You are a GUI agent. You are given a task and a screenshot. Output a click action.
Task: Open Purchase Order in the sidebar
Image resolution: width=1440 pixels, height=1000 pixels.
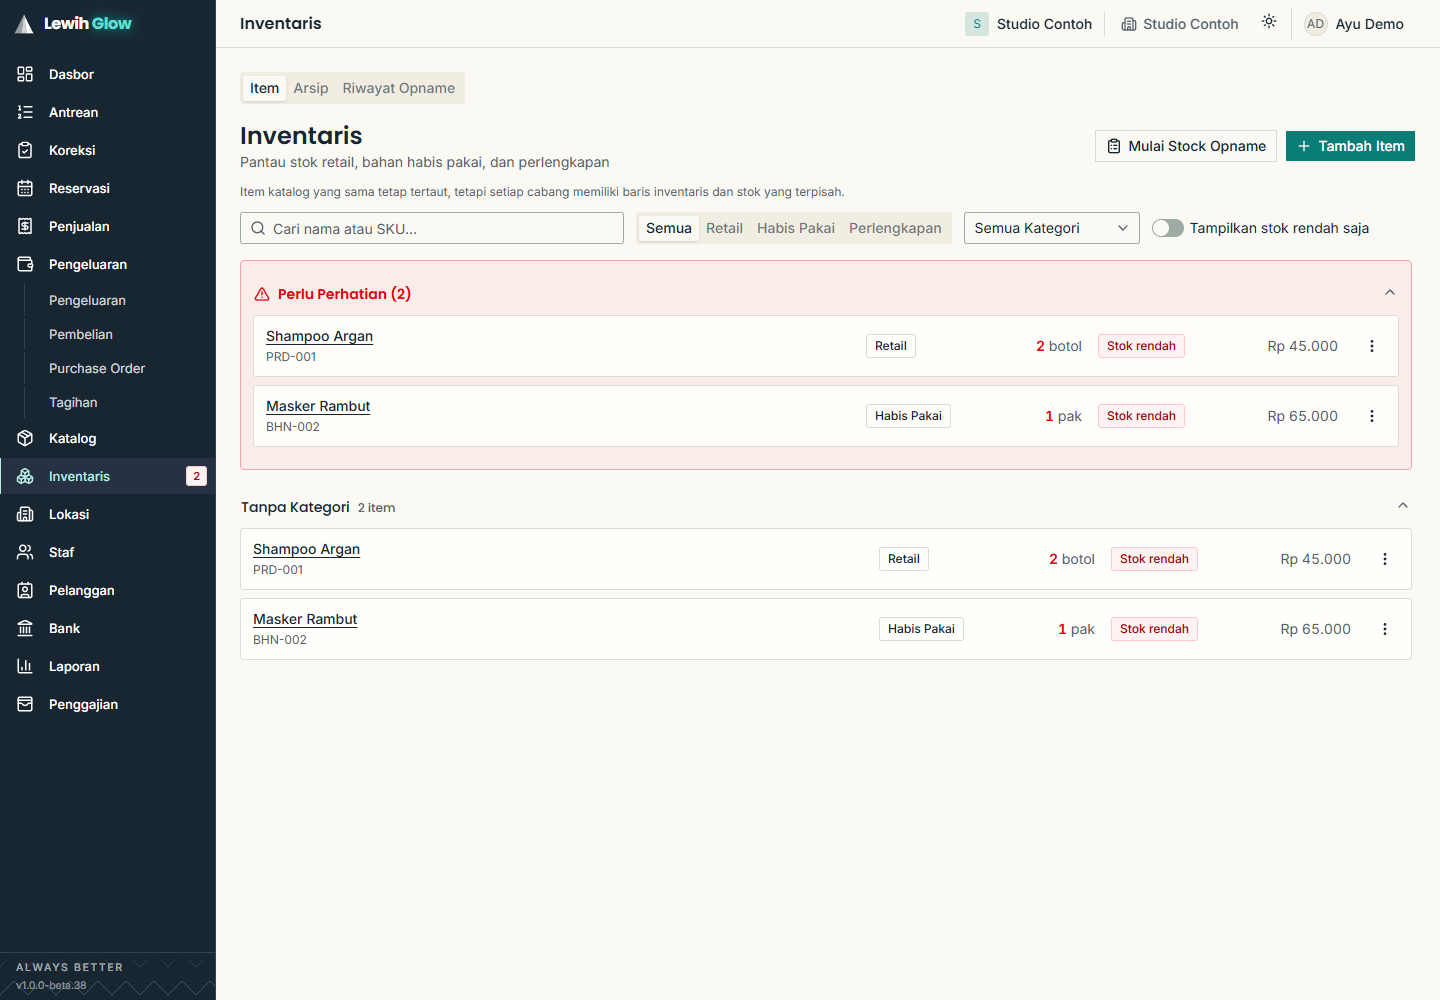[97, 368]
